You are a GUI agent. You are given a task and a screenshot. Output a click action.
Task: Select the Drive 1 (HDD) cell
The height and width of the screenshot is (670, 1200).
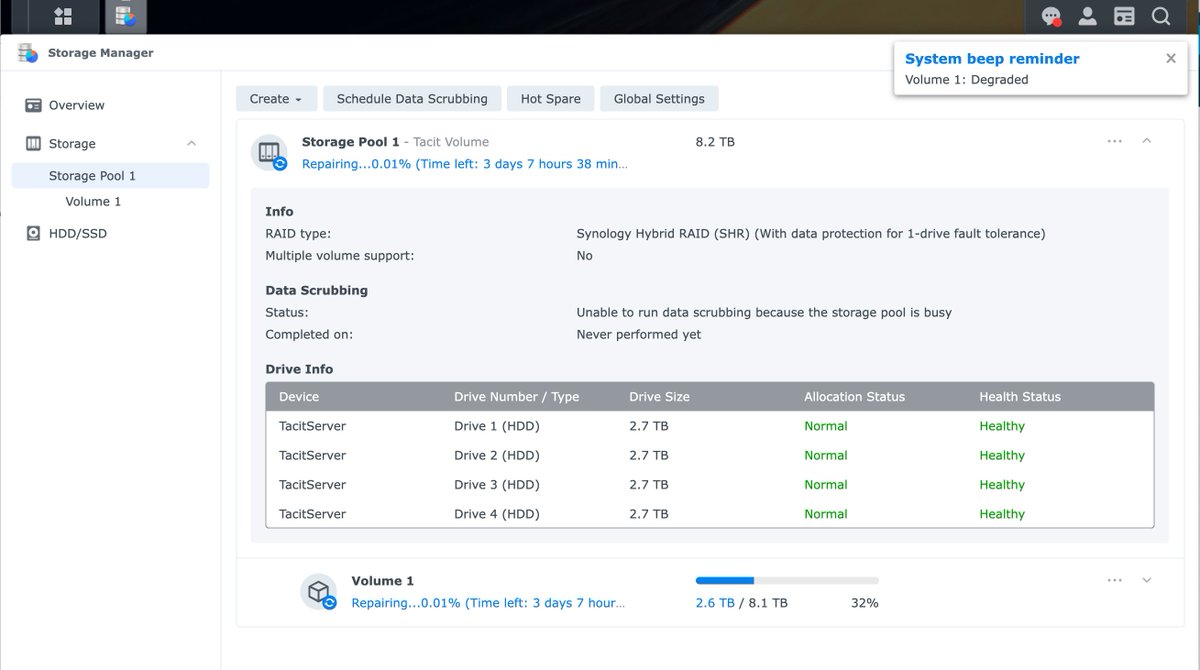point(497,426)
